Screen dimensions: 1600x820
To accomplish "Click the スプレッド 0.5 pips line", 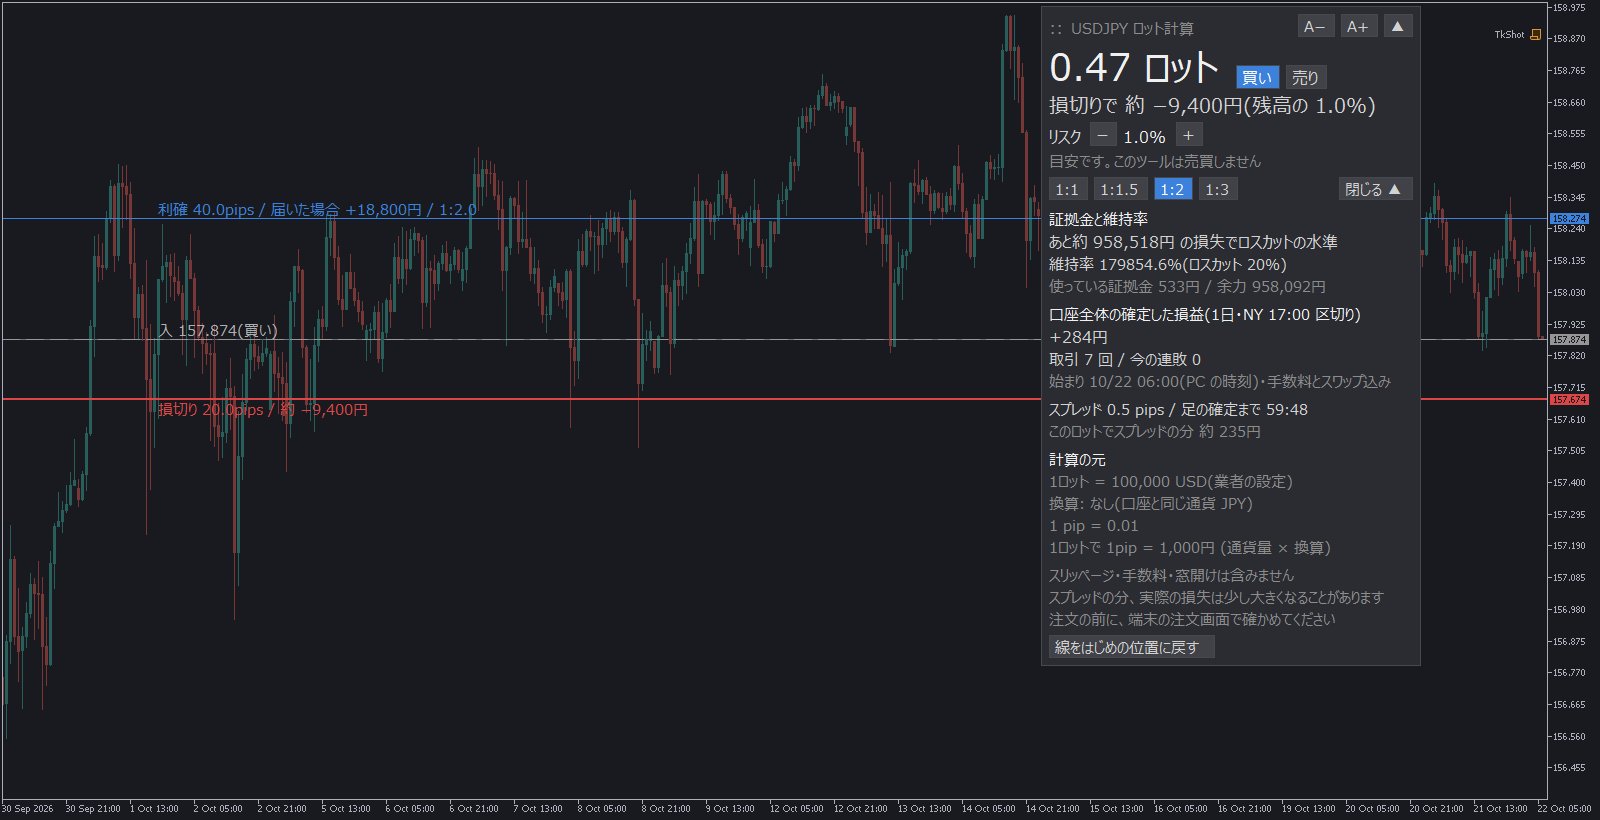I will [1178, 410].
